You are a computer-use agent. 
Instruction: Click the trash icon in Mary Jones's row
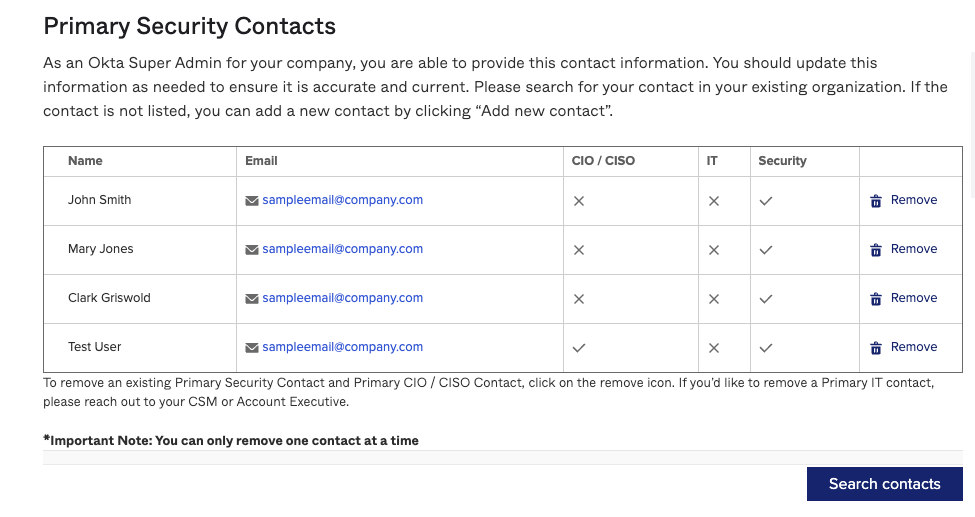point(876,250)
